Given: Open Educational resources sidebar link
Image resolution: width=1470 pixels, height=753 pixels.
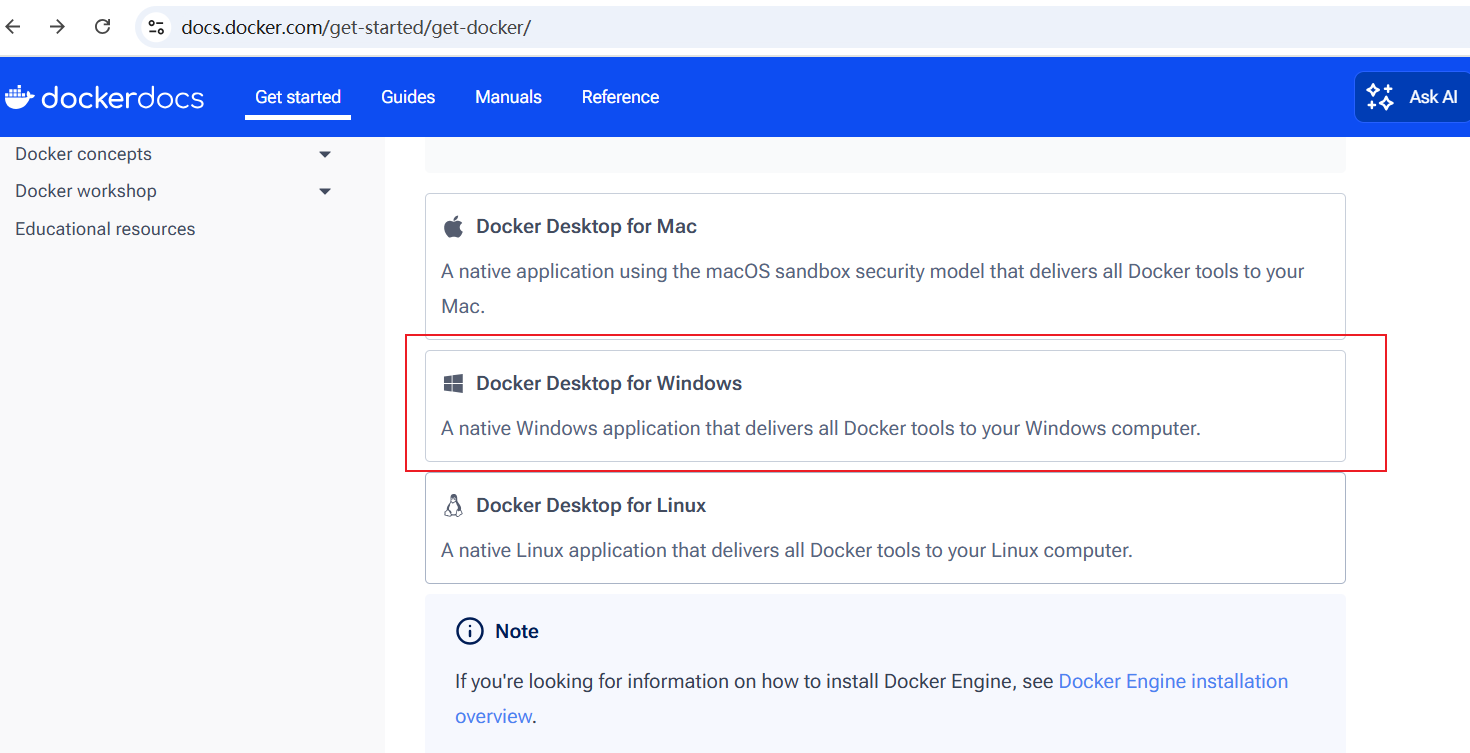Looking at the screenshot, I should coord(105,229).
